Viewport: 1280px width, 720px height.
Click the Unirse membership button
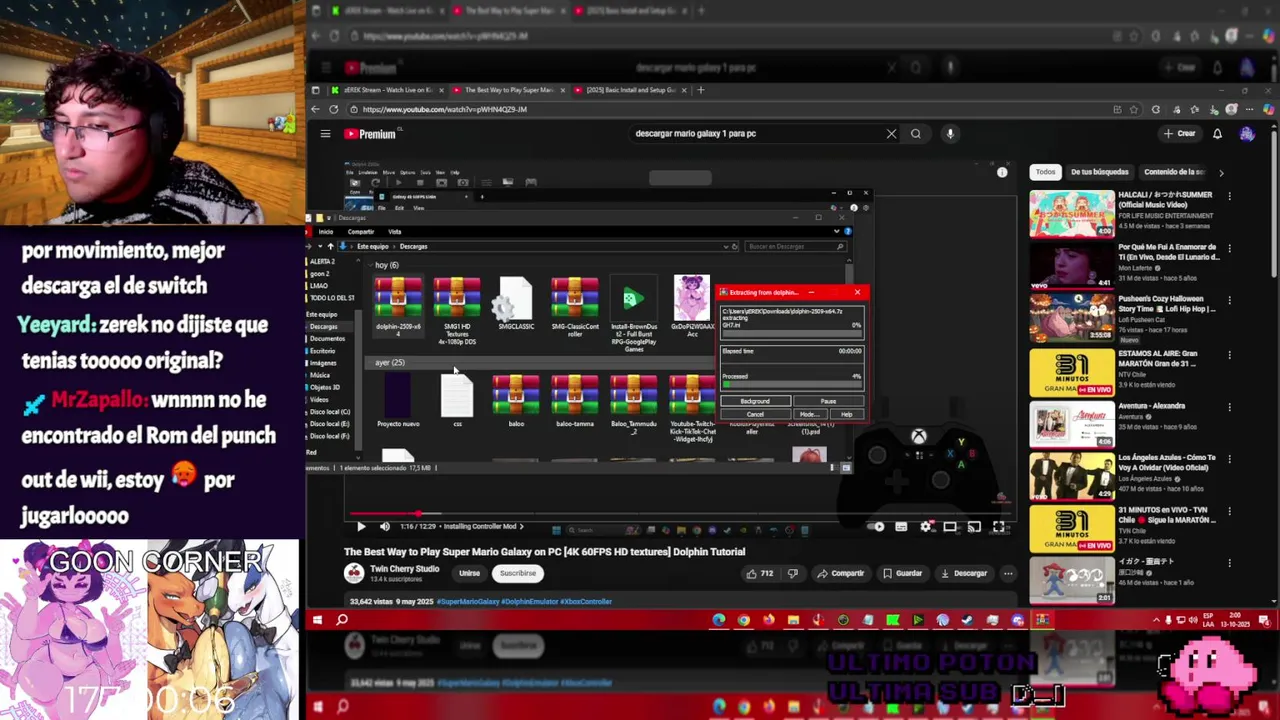tap(469, 574)
